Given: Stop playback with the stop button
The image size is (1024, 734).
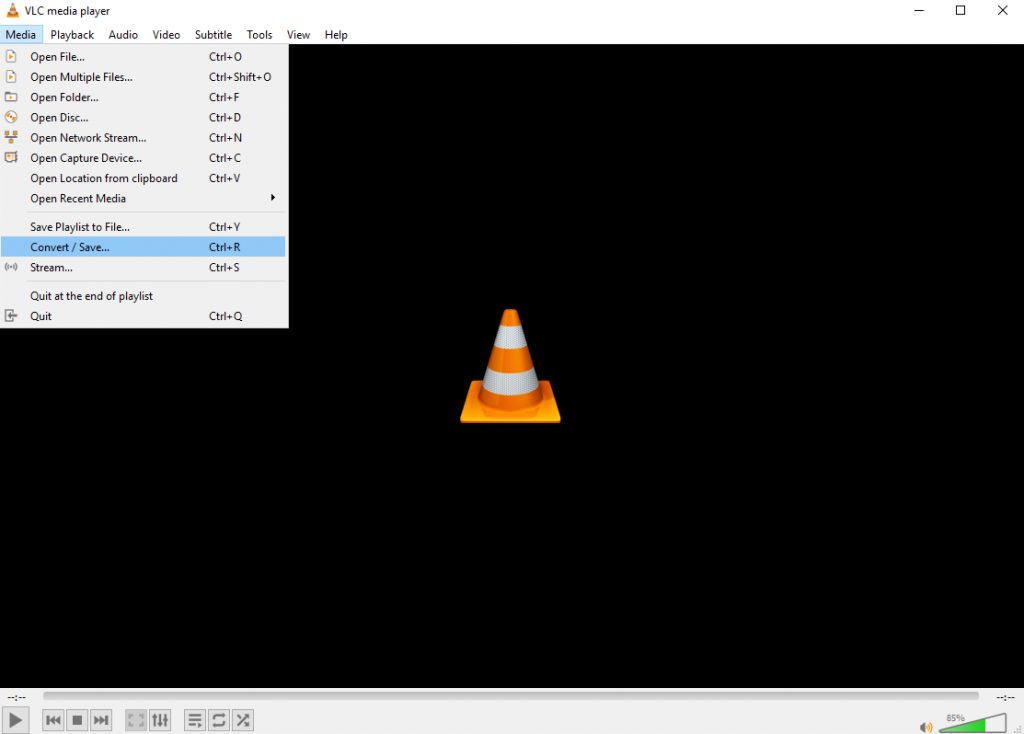Looking at the screenshot, I should coord(77,720).
